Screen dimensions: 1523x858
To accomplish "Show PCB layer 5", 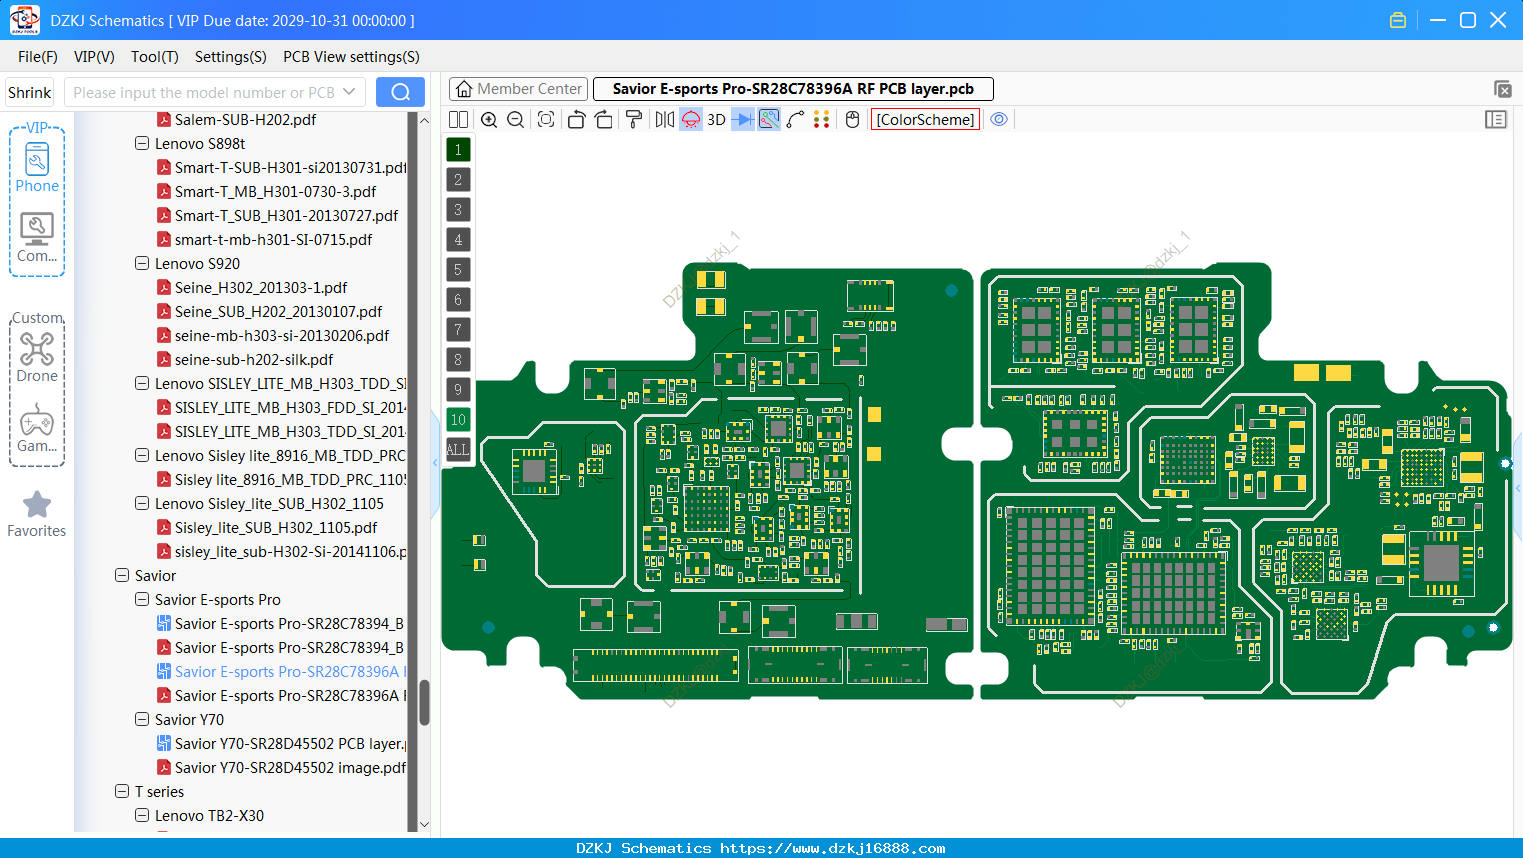I will click(458, 270).
